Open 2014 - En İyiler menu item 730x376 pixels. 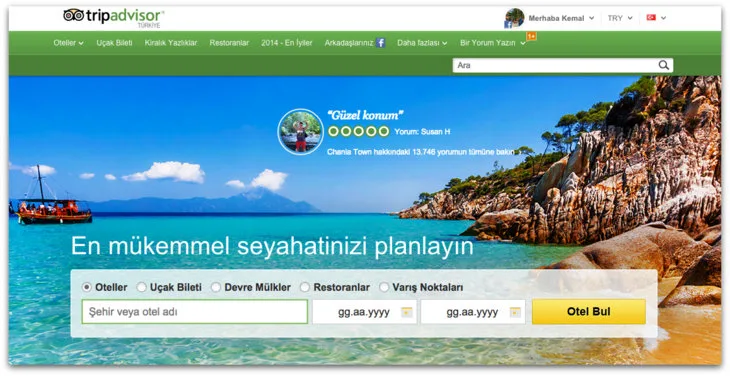287,43
